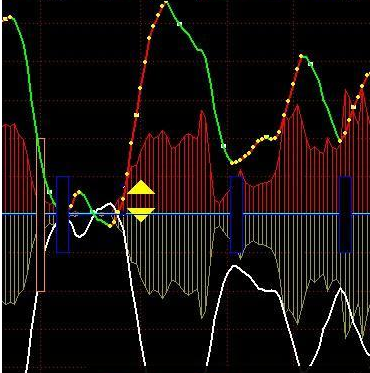
Task: Click the small yellow-dotted hump next to the first blue rectangle
Action: [78, 193]
